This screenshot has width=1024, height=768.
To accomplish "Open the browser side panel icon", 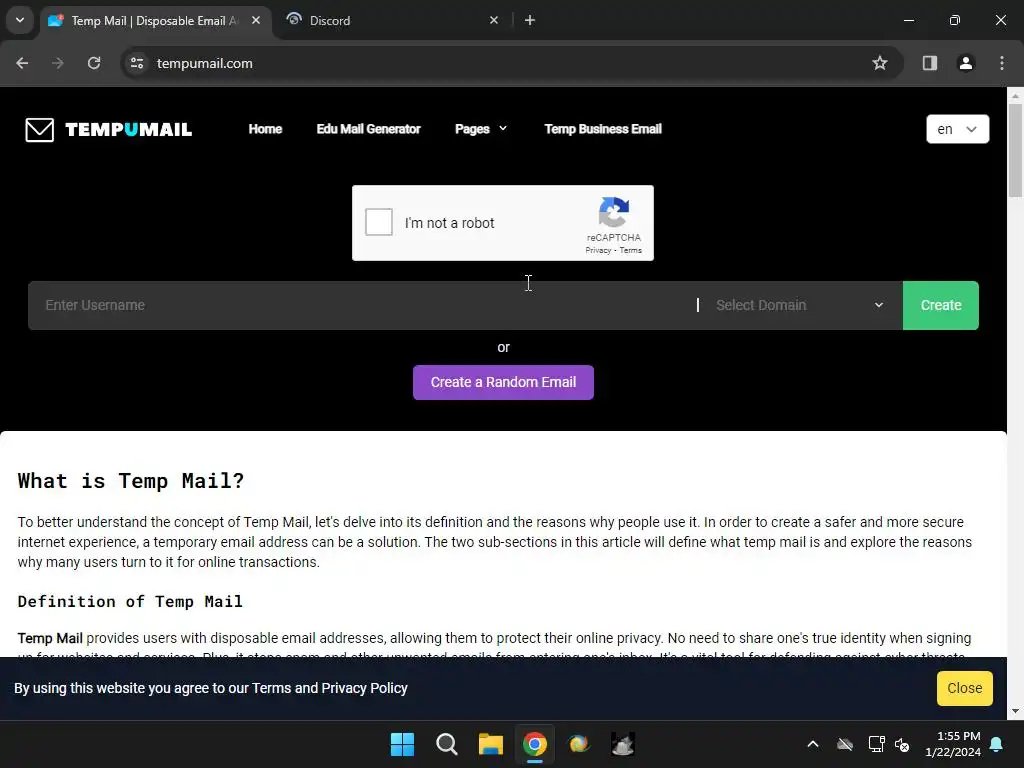I will click(930, 63).
